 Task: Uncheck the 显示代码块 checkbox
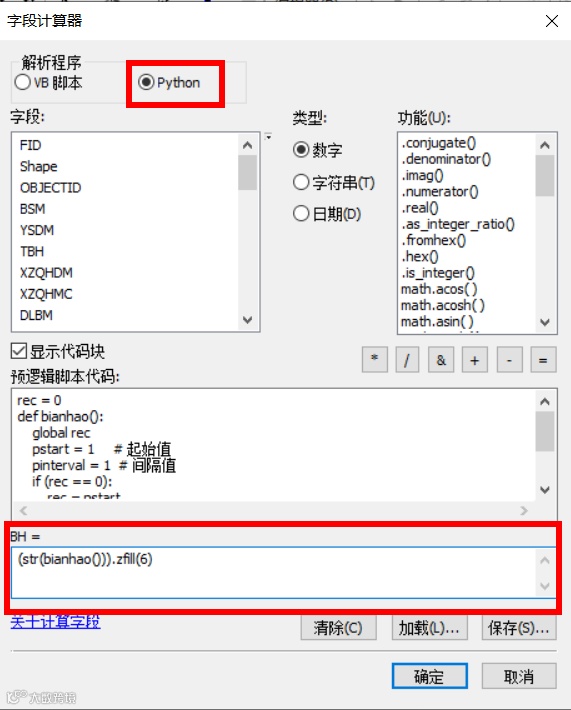pyautogui.click(x=19, y=351)
